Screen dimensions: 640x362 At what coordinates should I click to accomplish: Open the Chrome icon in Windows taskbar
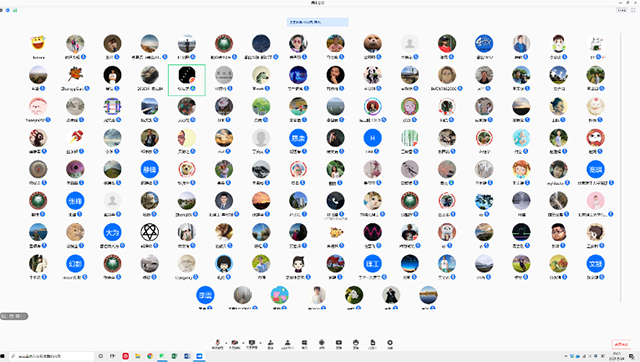150,356
